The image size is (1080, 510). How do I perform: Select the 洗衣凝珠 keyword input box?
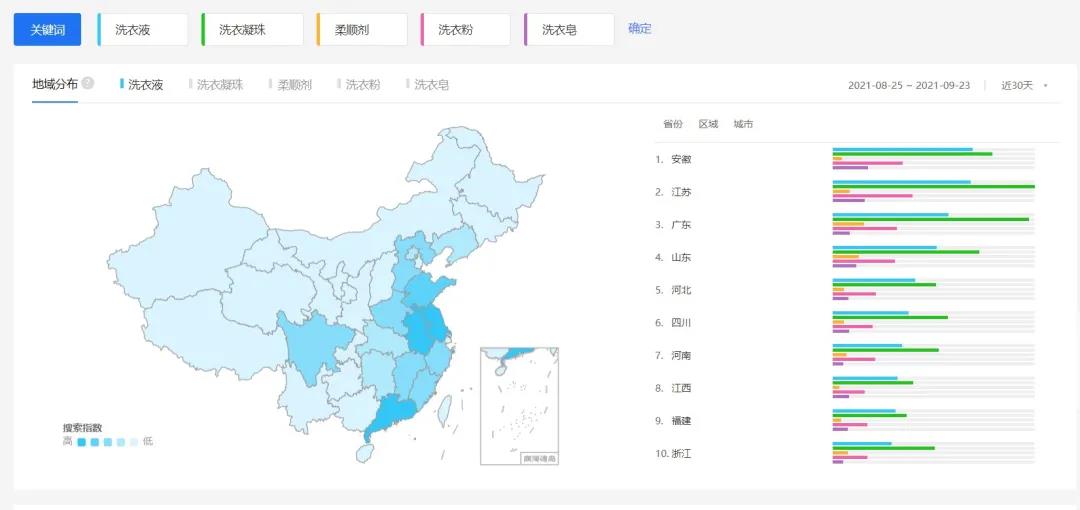tap(253, 30)
